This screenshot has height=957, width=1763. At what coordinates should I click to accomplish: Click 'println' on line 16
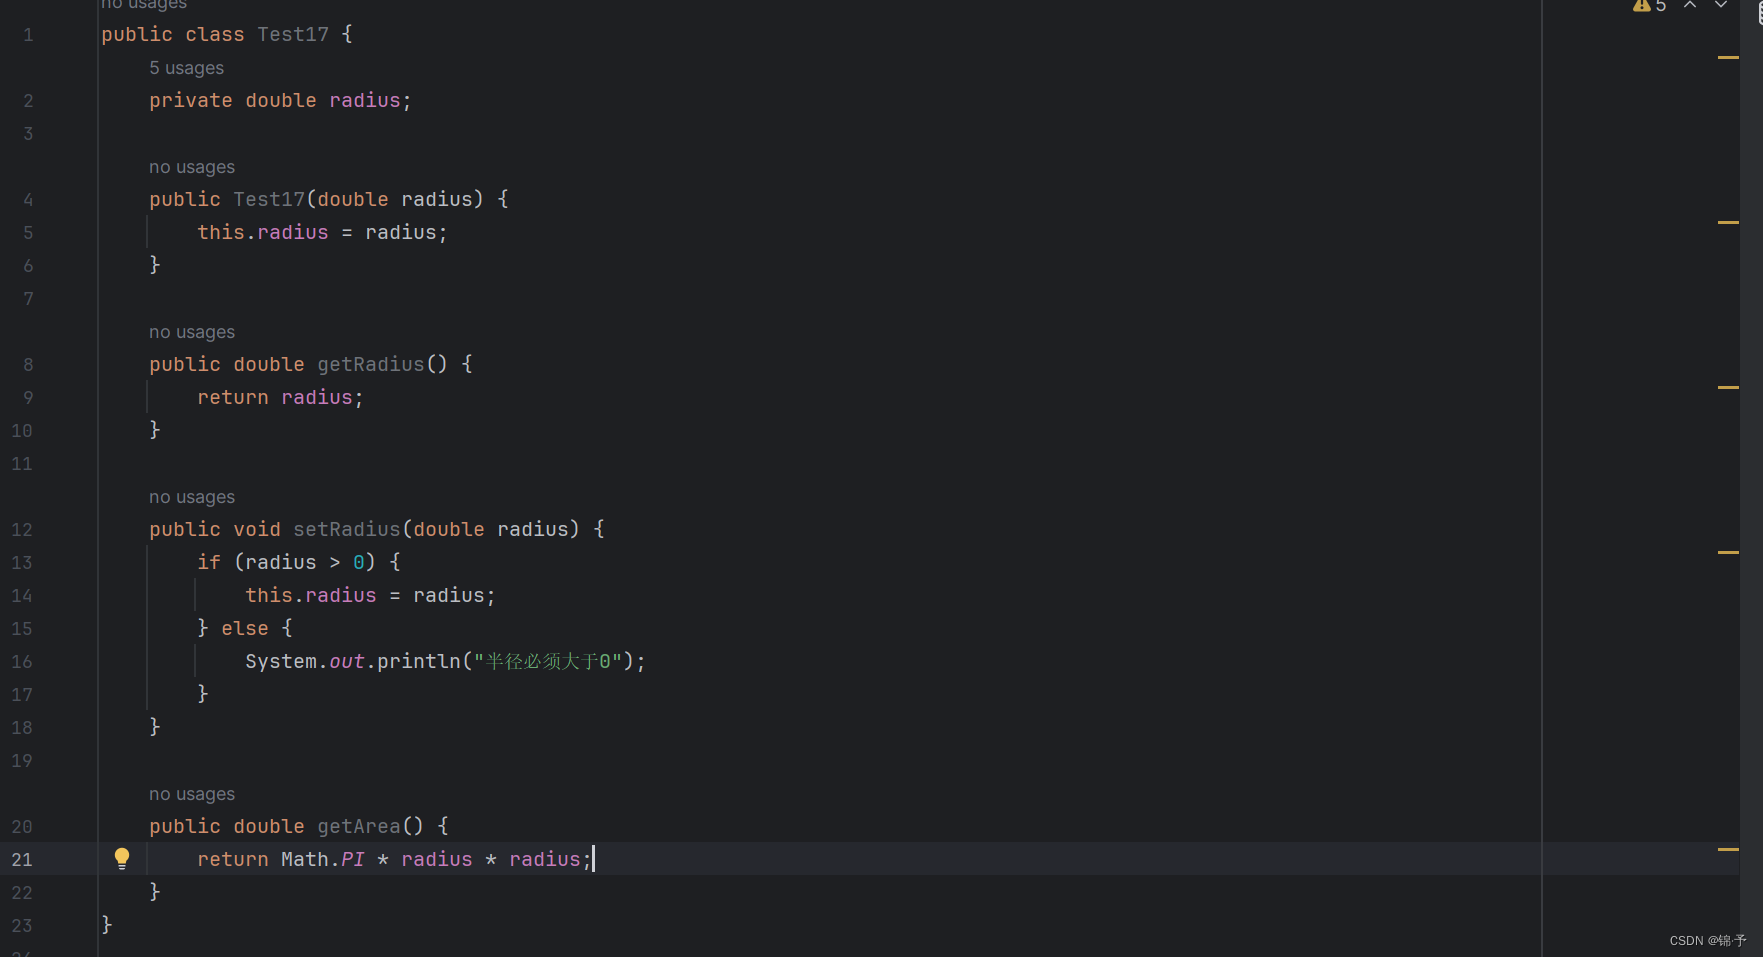pyautogui.click(x=419, y=661)
